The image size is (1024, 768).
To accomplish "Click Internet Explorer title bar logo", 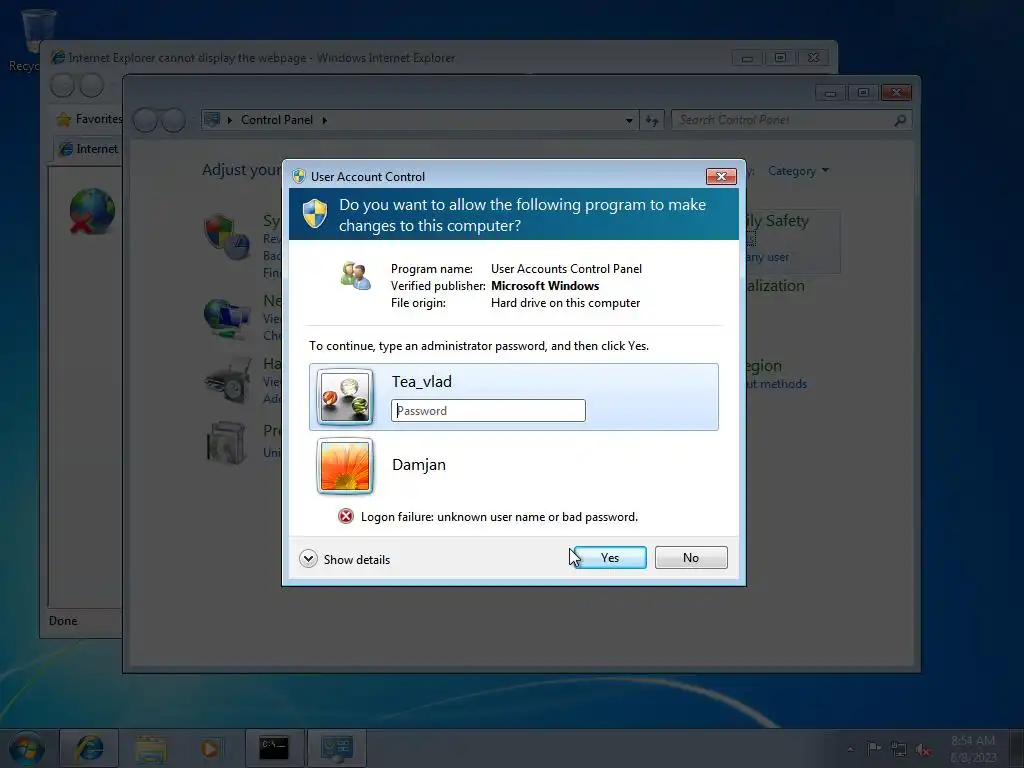I will tap(58, 57).
